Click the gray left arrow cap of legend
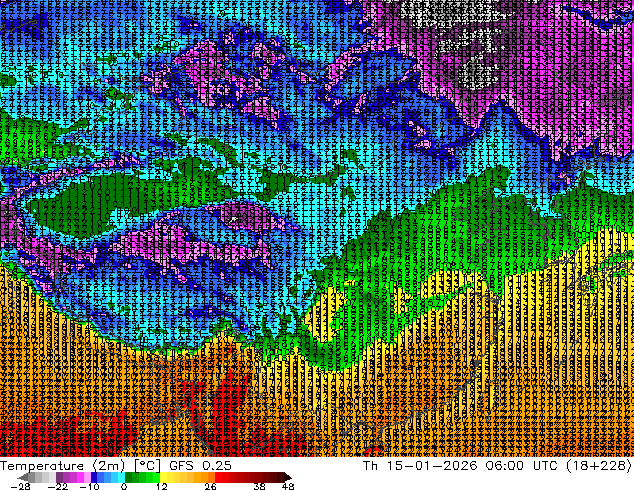 (x=23, y=477)
